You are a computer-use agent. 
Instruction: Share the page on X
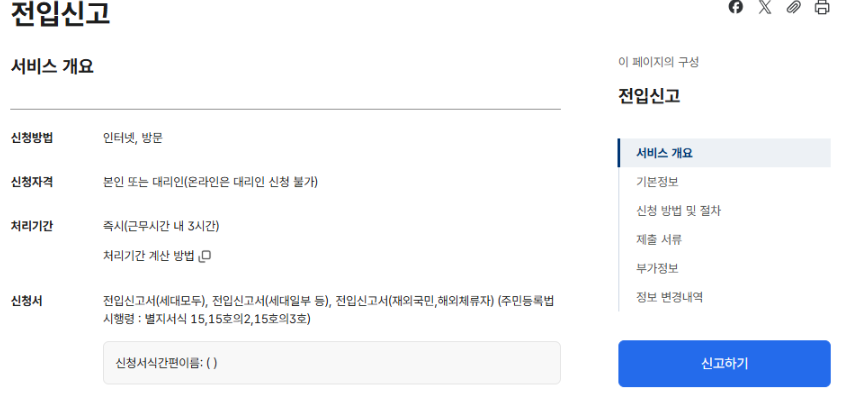pyautogui.click(x=764, y=7)
